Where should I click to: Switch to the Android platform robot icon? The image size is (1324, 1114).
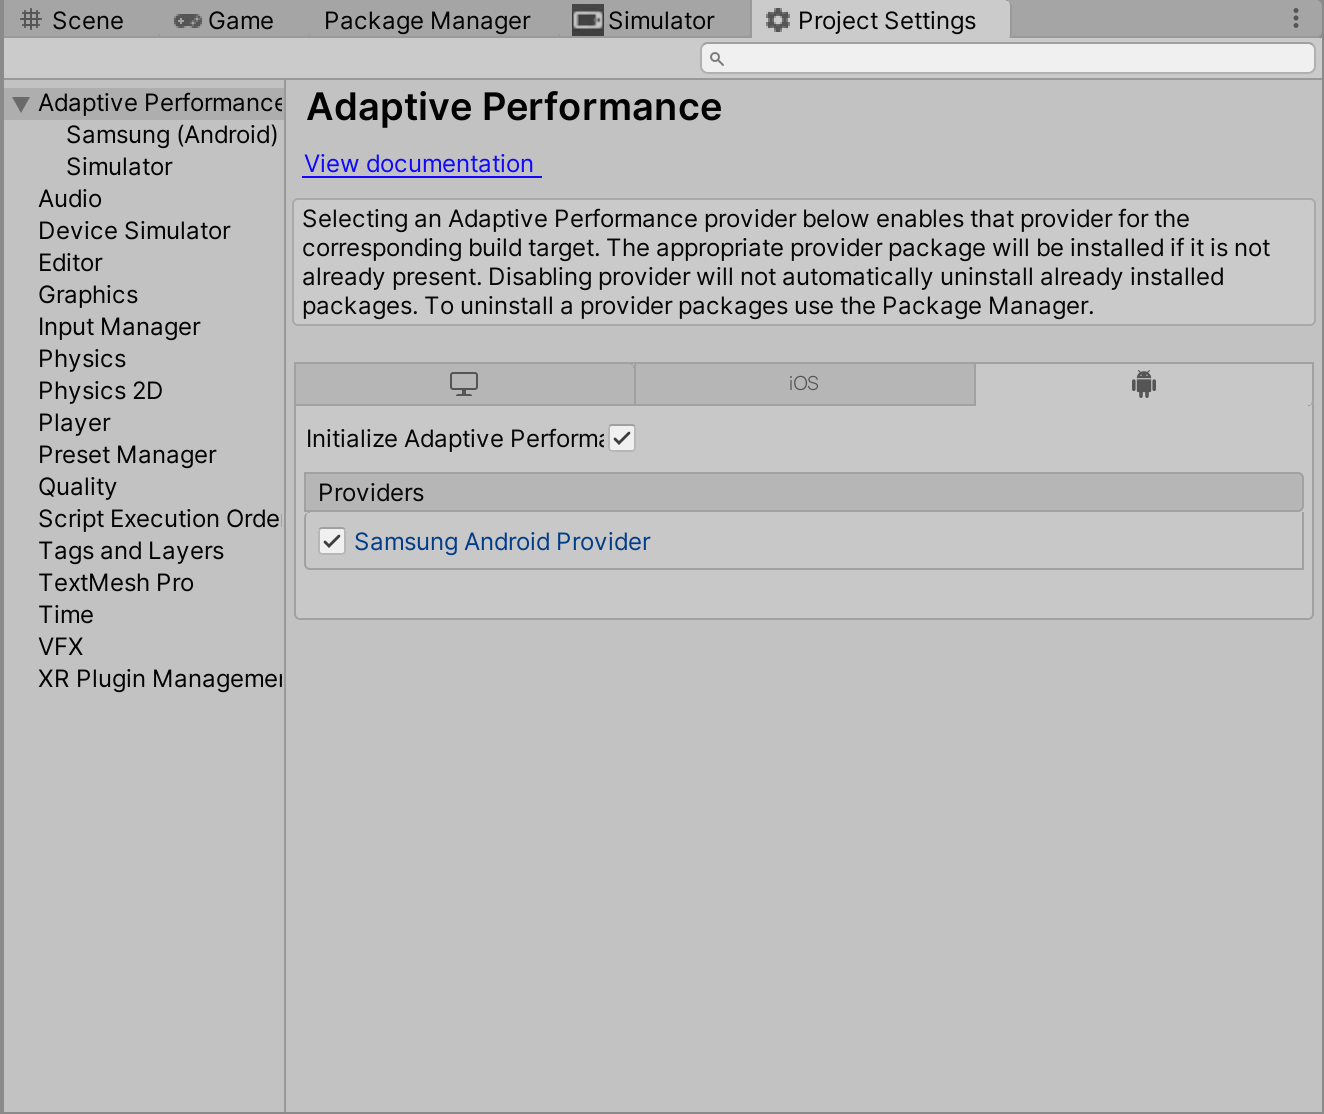pos(1143,383)
